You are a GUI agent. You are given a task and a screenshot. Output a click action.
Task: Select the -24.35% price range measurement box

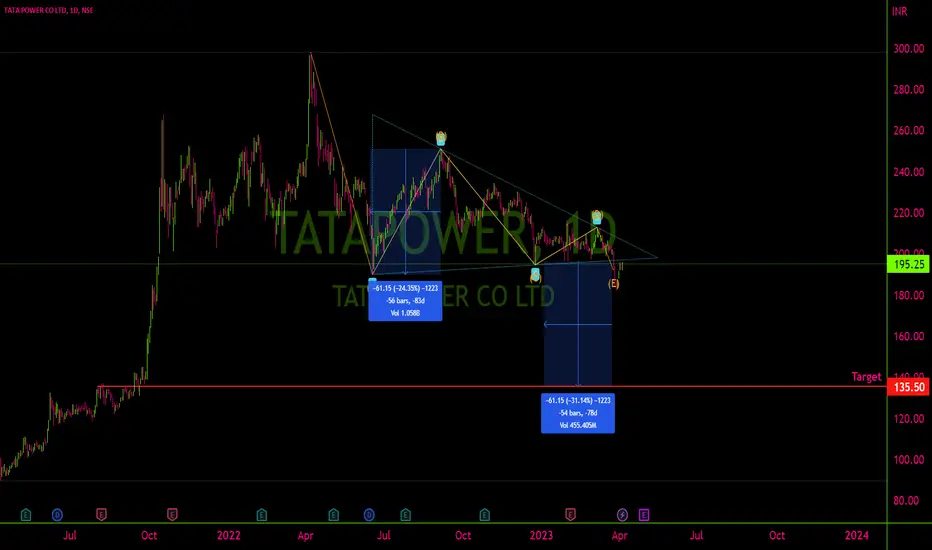[405, 300]
